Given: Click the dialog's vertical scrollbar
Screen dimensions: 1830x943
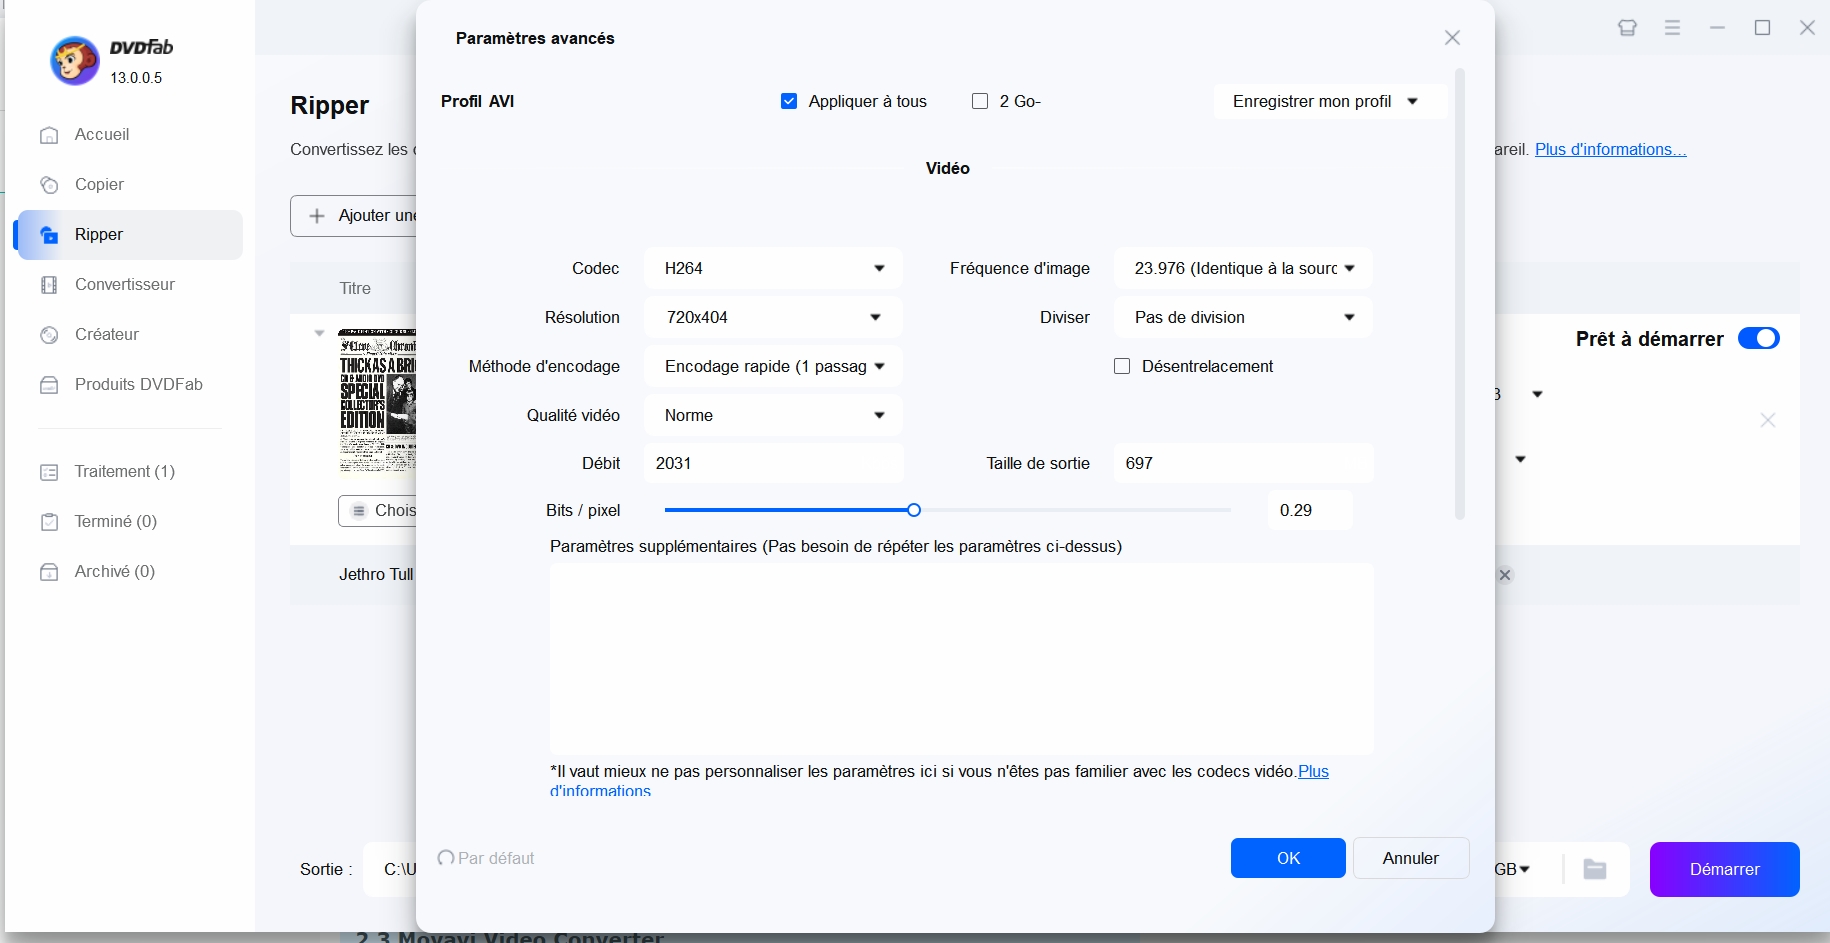Looking at the screenshot, I should (1460, 294).
